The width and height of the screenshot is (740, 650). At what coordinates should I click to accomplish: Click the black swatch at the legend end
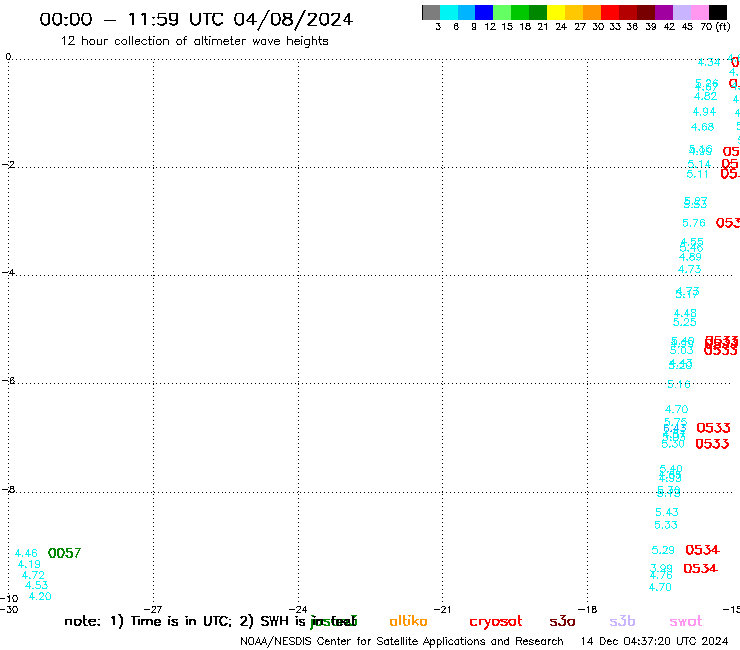tap(718, 12)
